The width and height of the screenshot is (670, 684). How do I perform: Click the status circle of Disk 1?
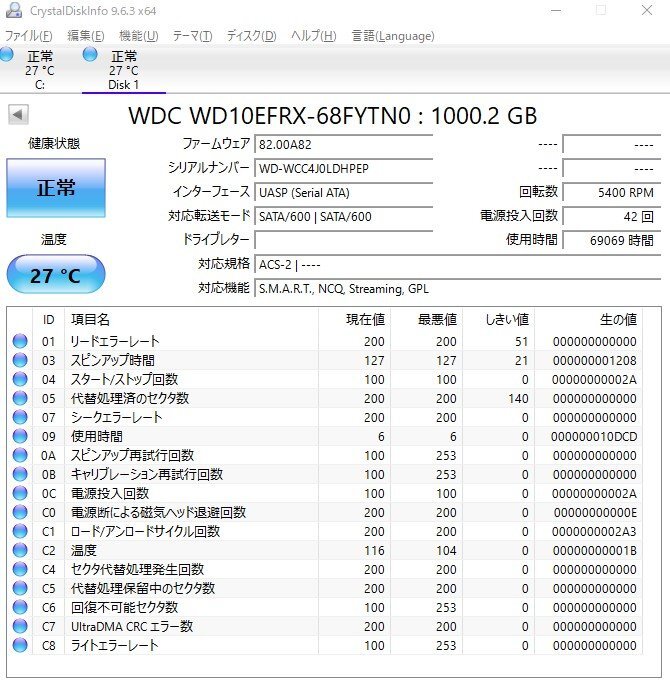(90, 54)
